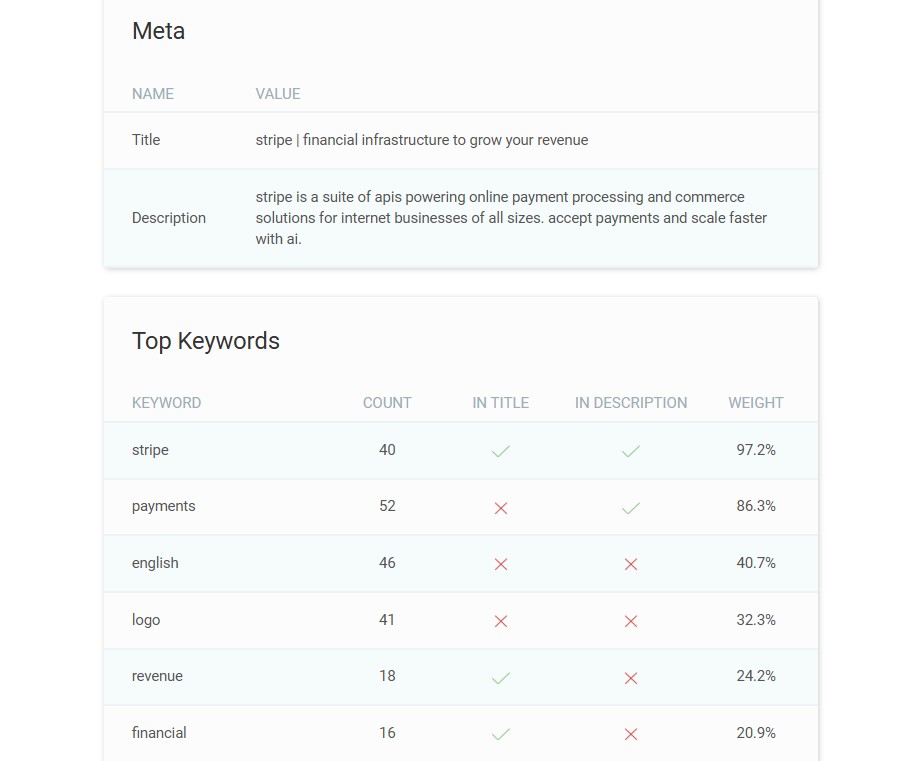This screenshot has width=920, height=761.
Task: Select the Title meta value text
Action: coord(421,140)
